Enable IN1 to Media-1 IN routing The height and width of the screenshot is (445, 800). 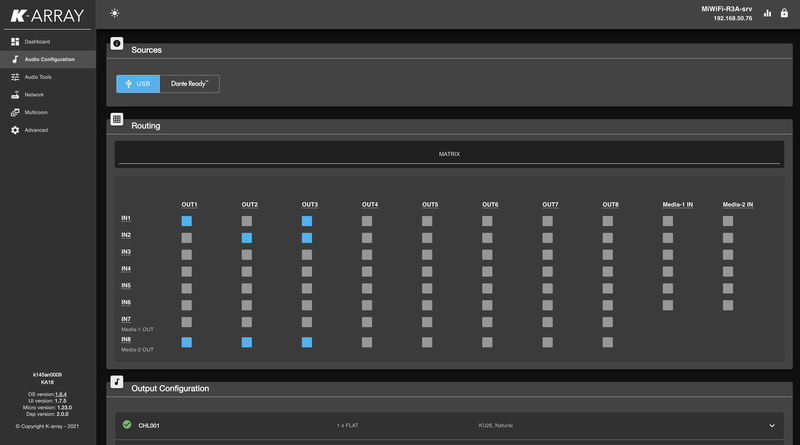click(667, 221)
